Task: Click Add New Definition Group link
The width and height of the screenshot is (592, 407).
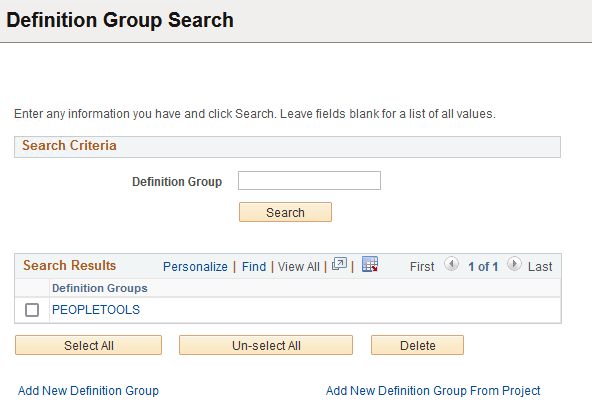Action: 88,390
